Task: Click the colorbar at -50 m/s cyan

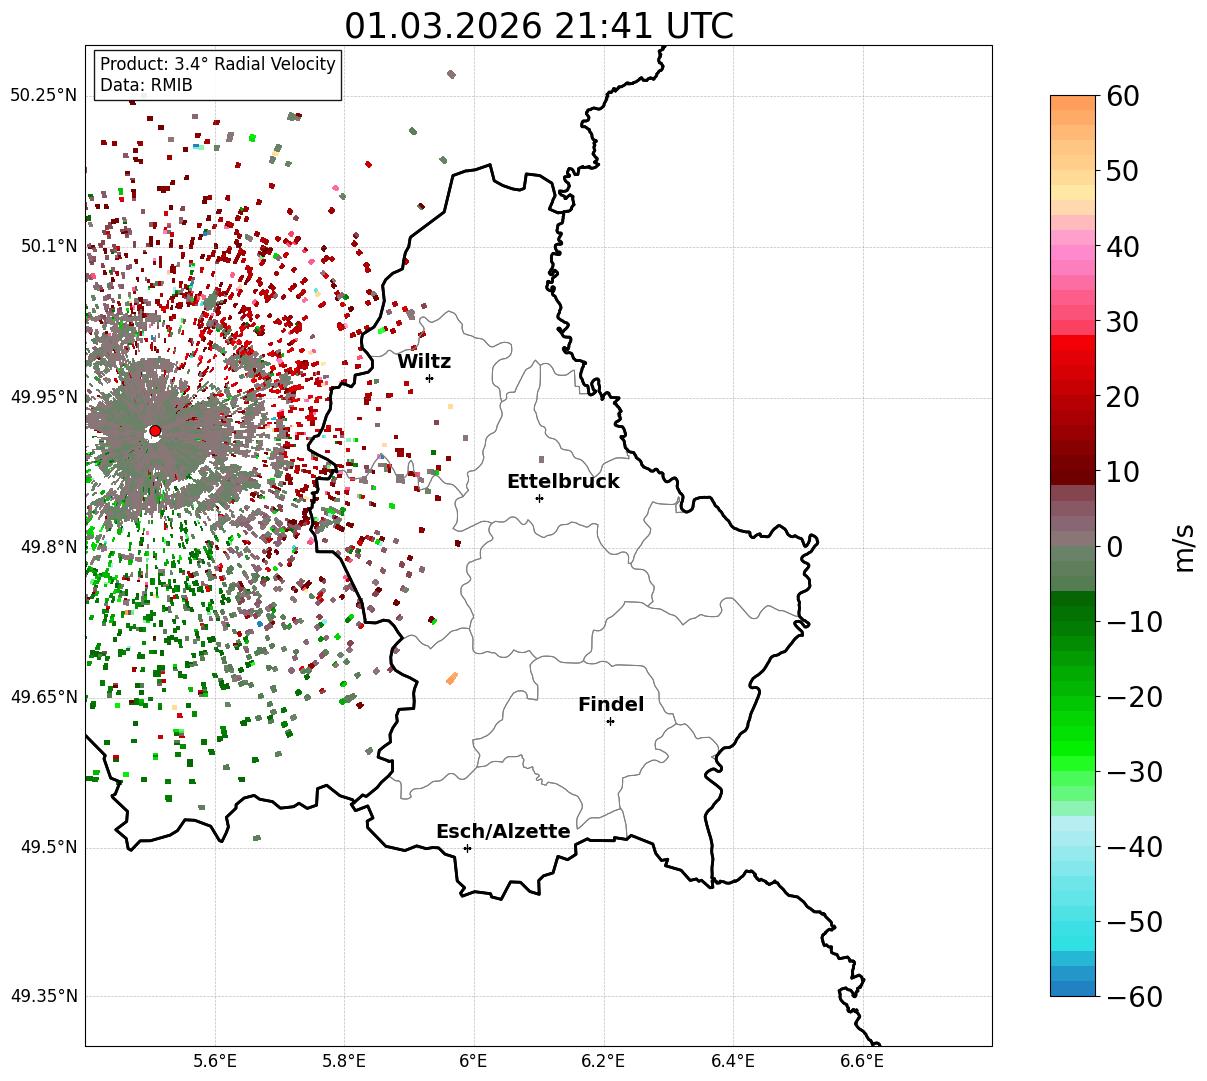Action: tap(1073, 921)
